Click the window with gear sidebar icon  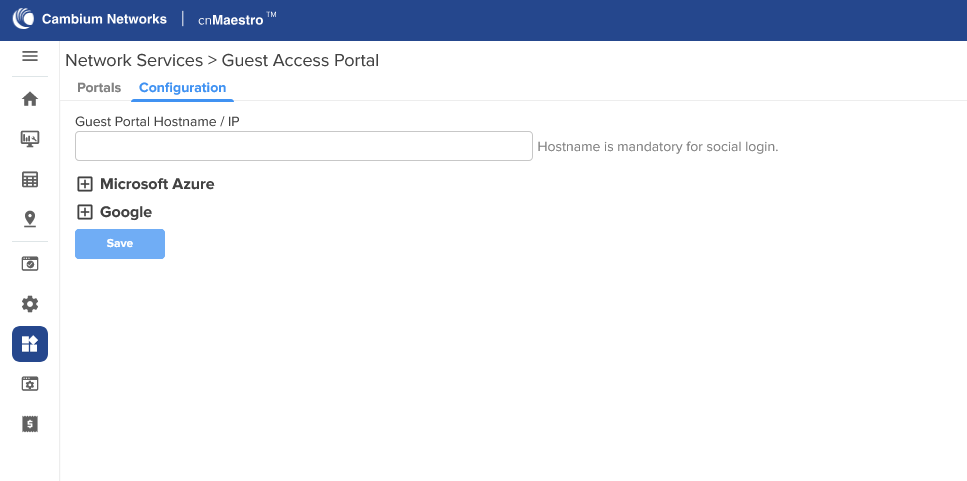30,384
